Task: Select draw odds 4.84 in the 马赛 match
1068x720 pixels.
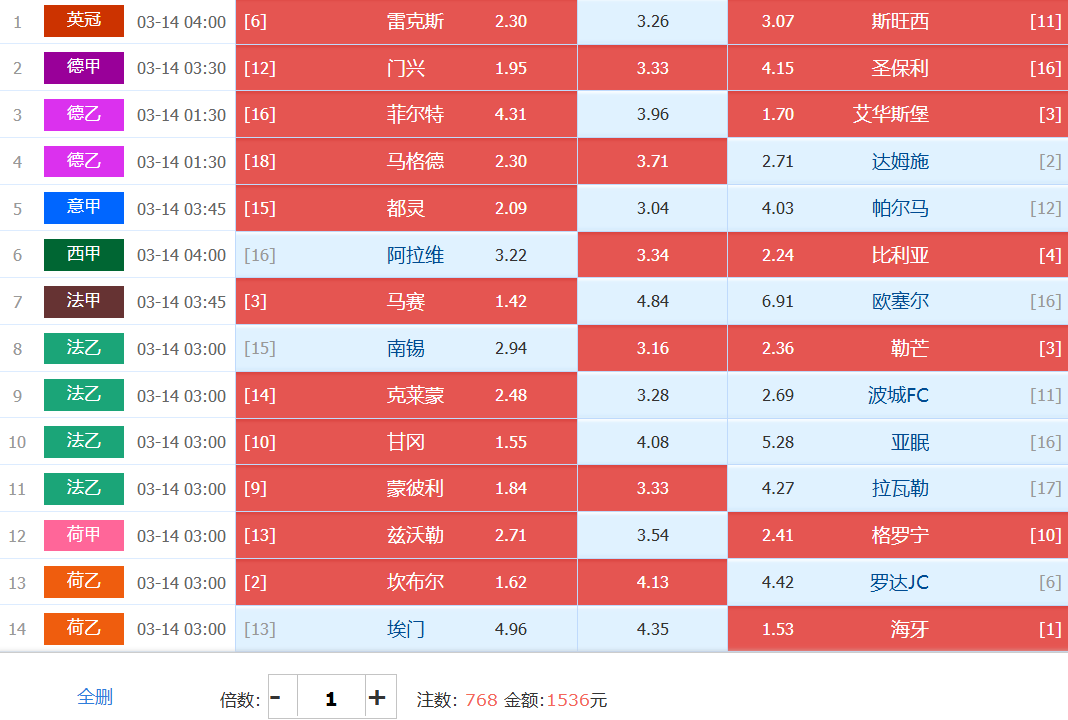Action: [x=652, y=301]
